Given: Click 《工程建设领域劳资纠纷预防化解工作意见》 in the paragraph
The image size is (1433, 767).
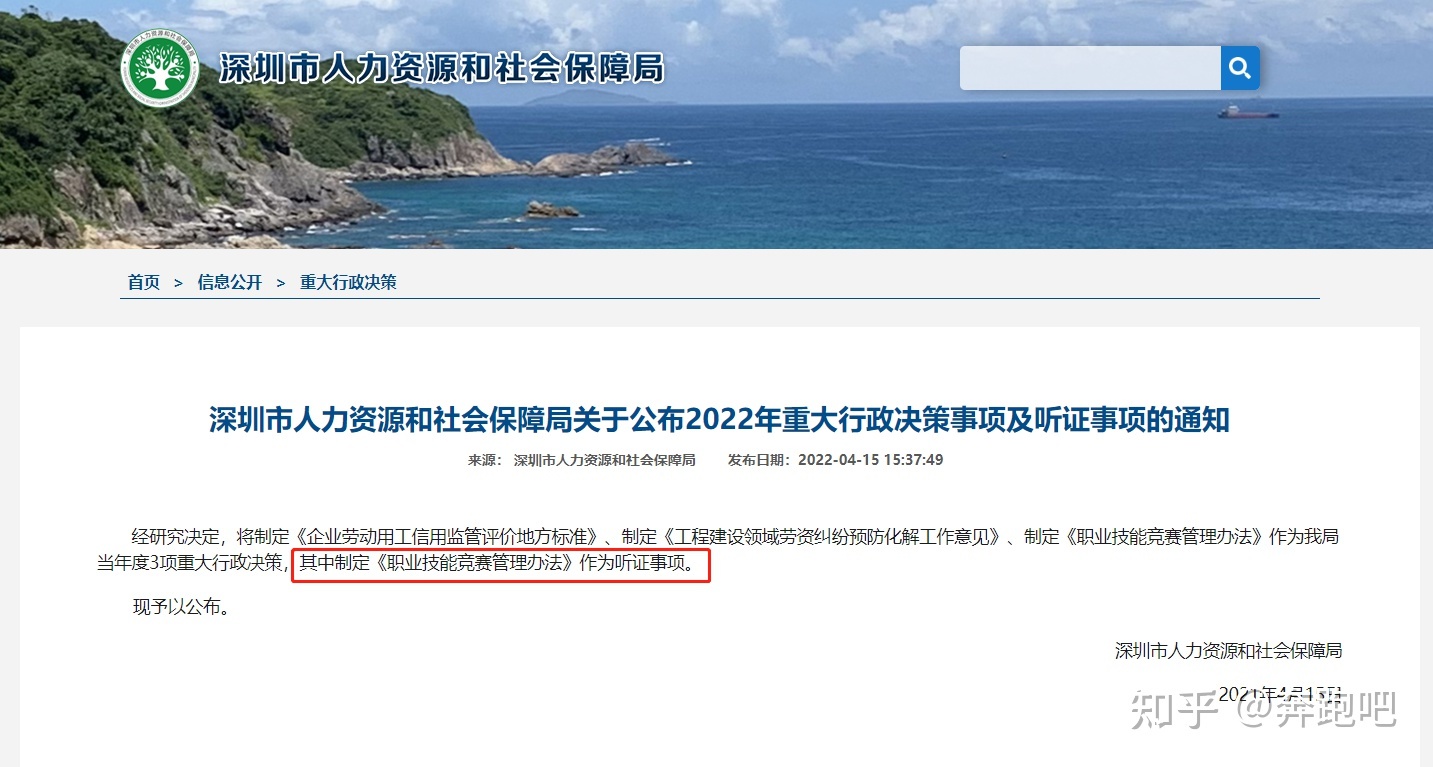Looking at the screenshot, I should click(836, 536).
